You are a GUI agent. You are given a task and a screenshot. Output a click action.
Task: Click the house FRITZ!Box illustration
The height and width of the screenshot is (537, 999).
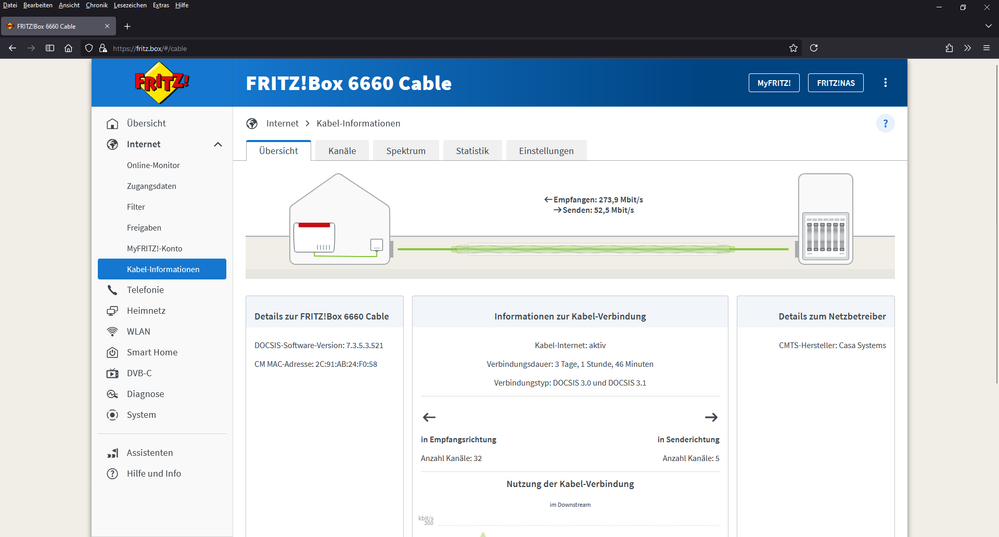[340, 219]
